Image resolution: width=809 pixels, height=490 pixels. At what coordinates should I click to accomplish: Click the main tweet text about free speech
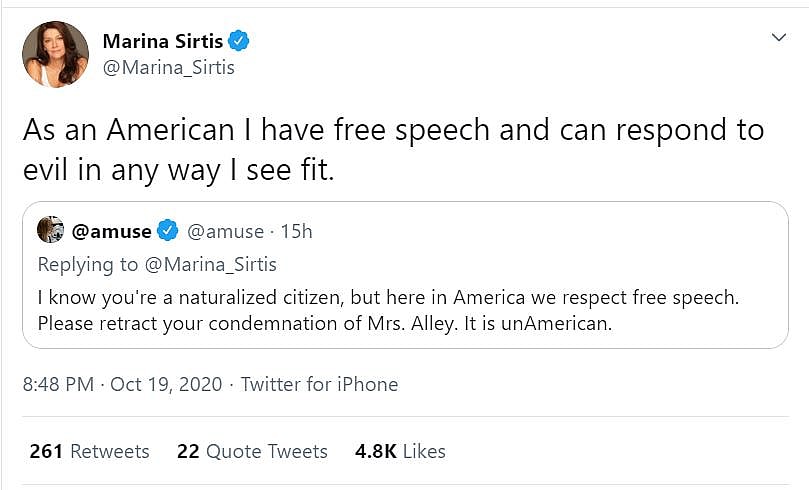point(393,149)
